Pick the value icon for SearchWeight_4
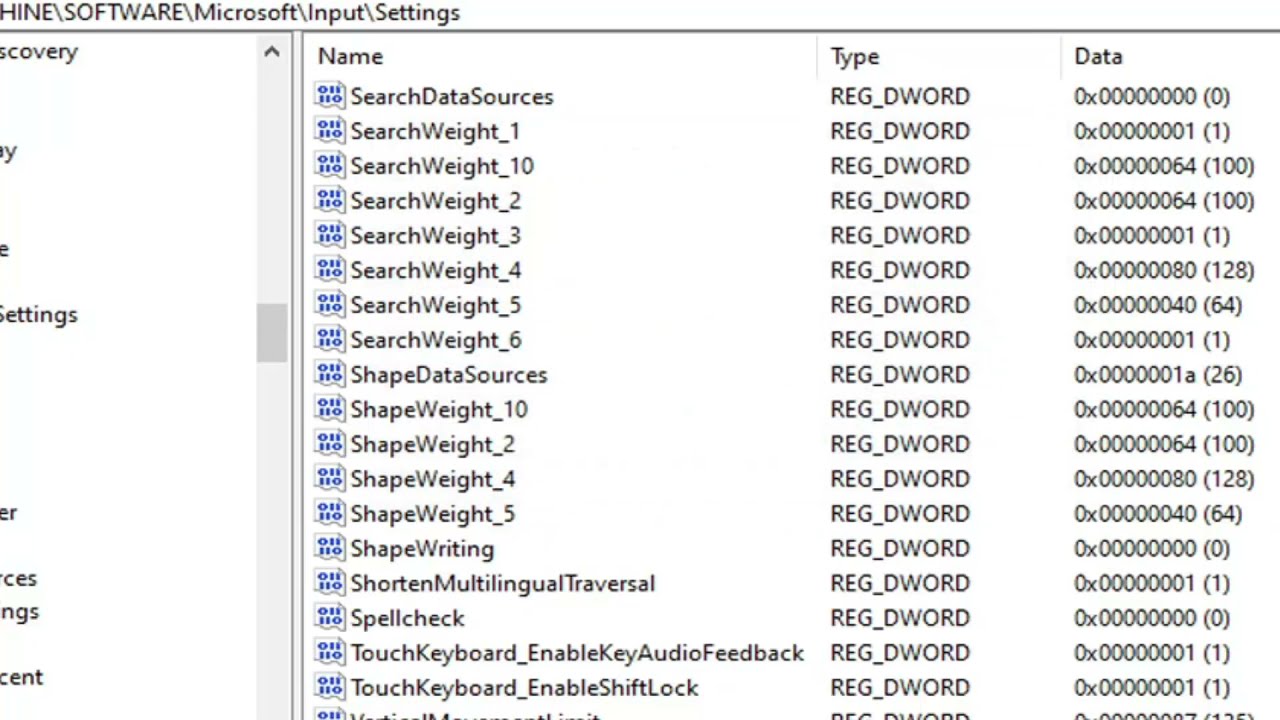Image resolution: width=1280 pixels, height=720 pixels. (329, 270)
